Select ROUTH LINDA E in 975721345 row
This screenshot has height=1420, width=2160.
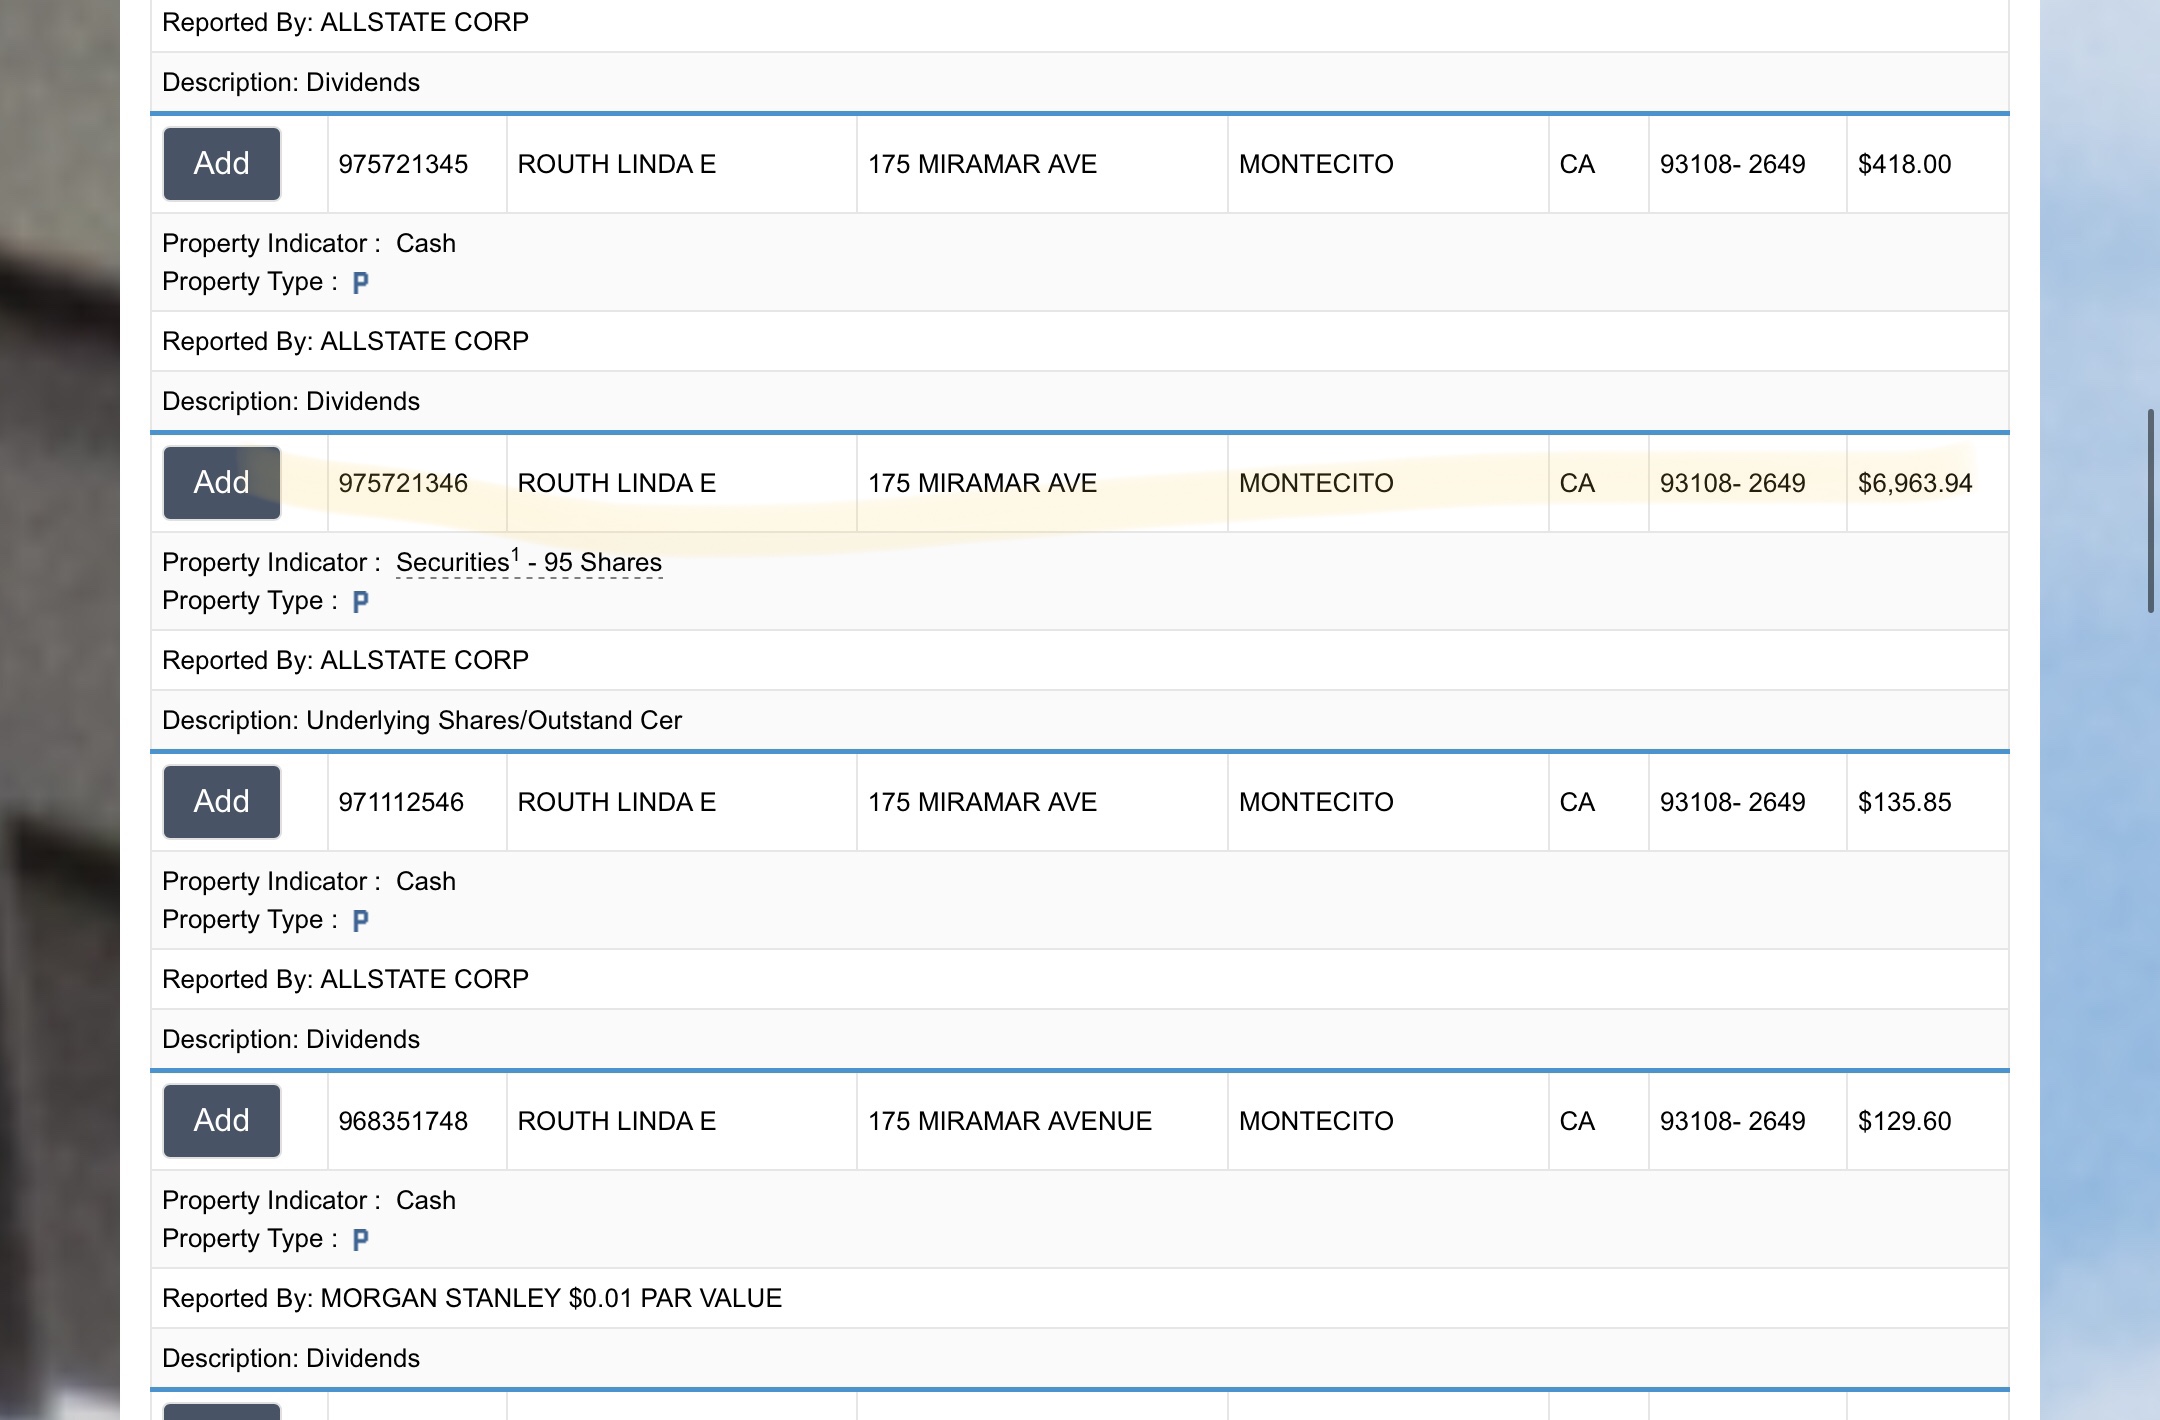(x=617, y=164)
